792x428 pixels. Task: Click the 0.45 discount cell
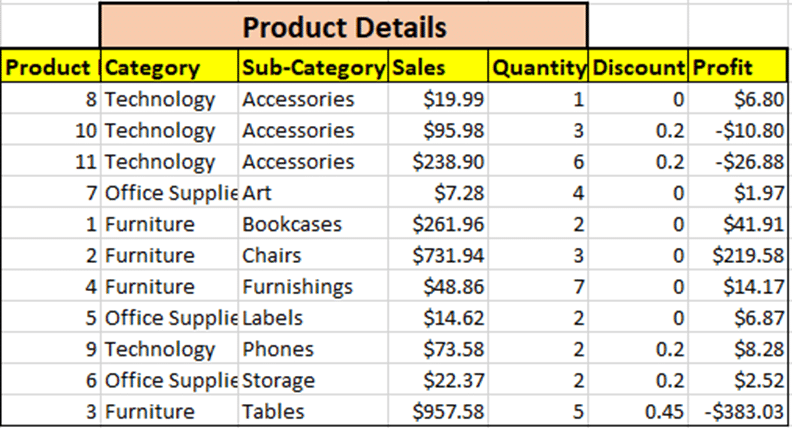click(638, 411)
